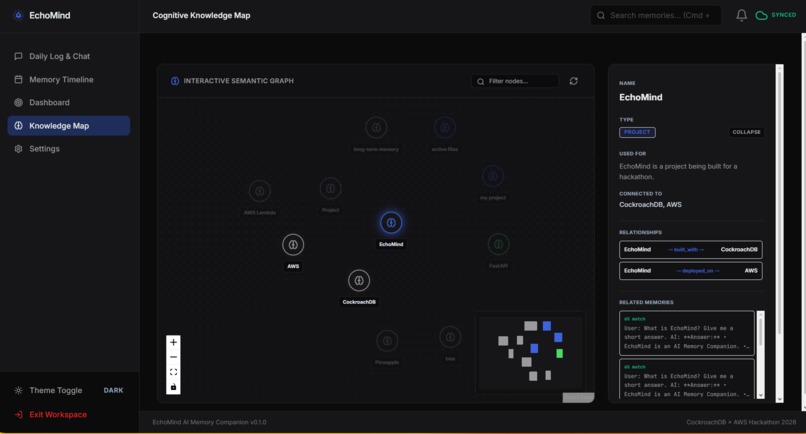Focus the Search memories field
This screenshot has width=806, height=434.
click(655, 15)
